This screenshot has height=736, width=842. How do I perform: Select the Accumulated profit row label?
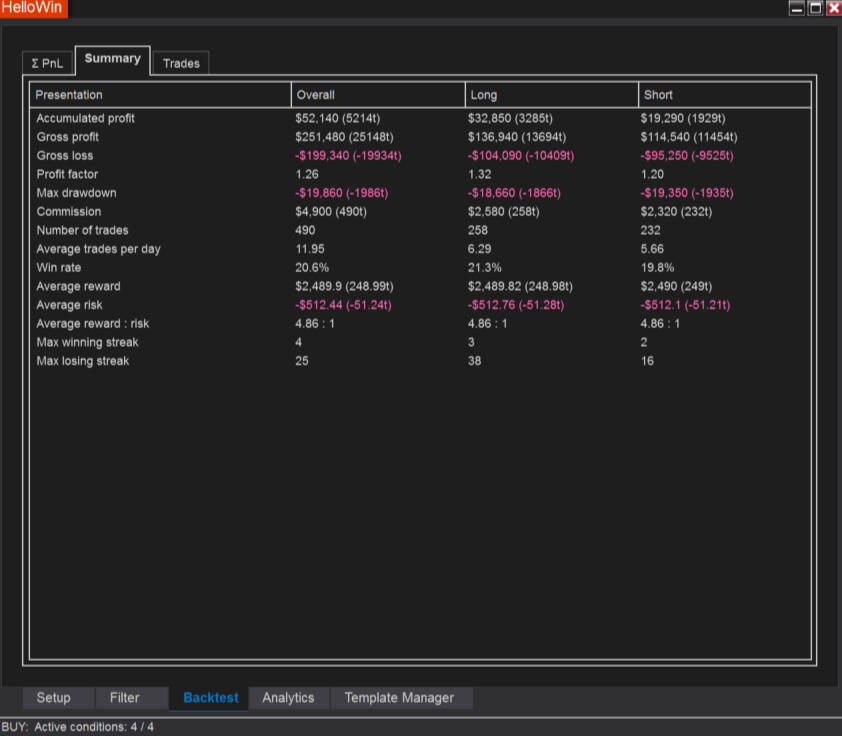(x=85, y=118)
